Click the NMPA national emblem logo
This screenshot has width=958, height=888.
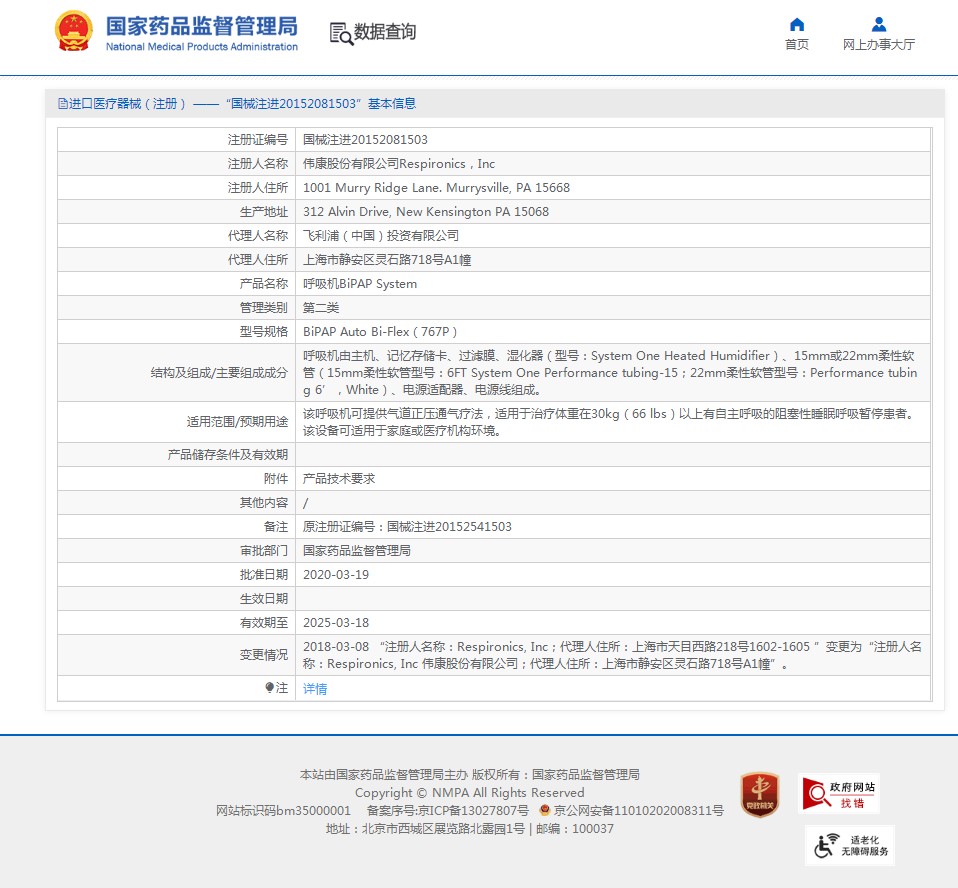(73, 32)
